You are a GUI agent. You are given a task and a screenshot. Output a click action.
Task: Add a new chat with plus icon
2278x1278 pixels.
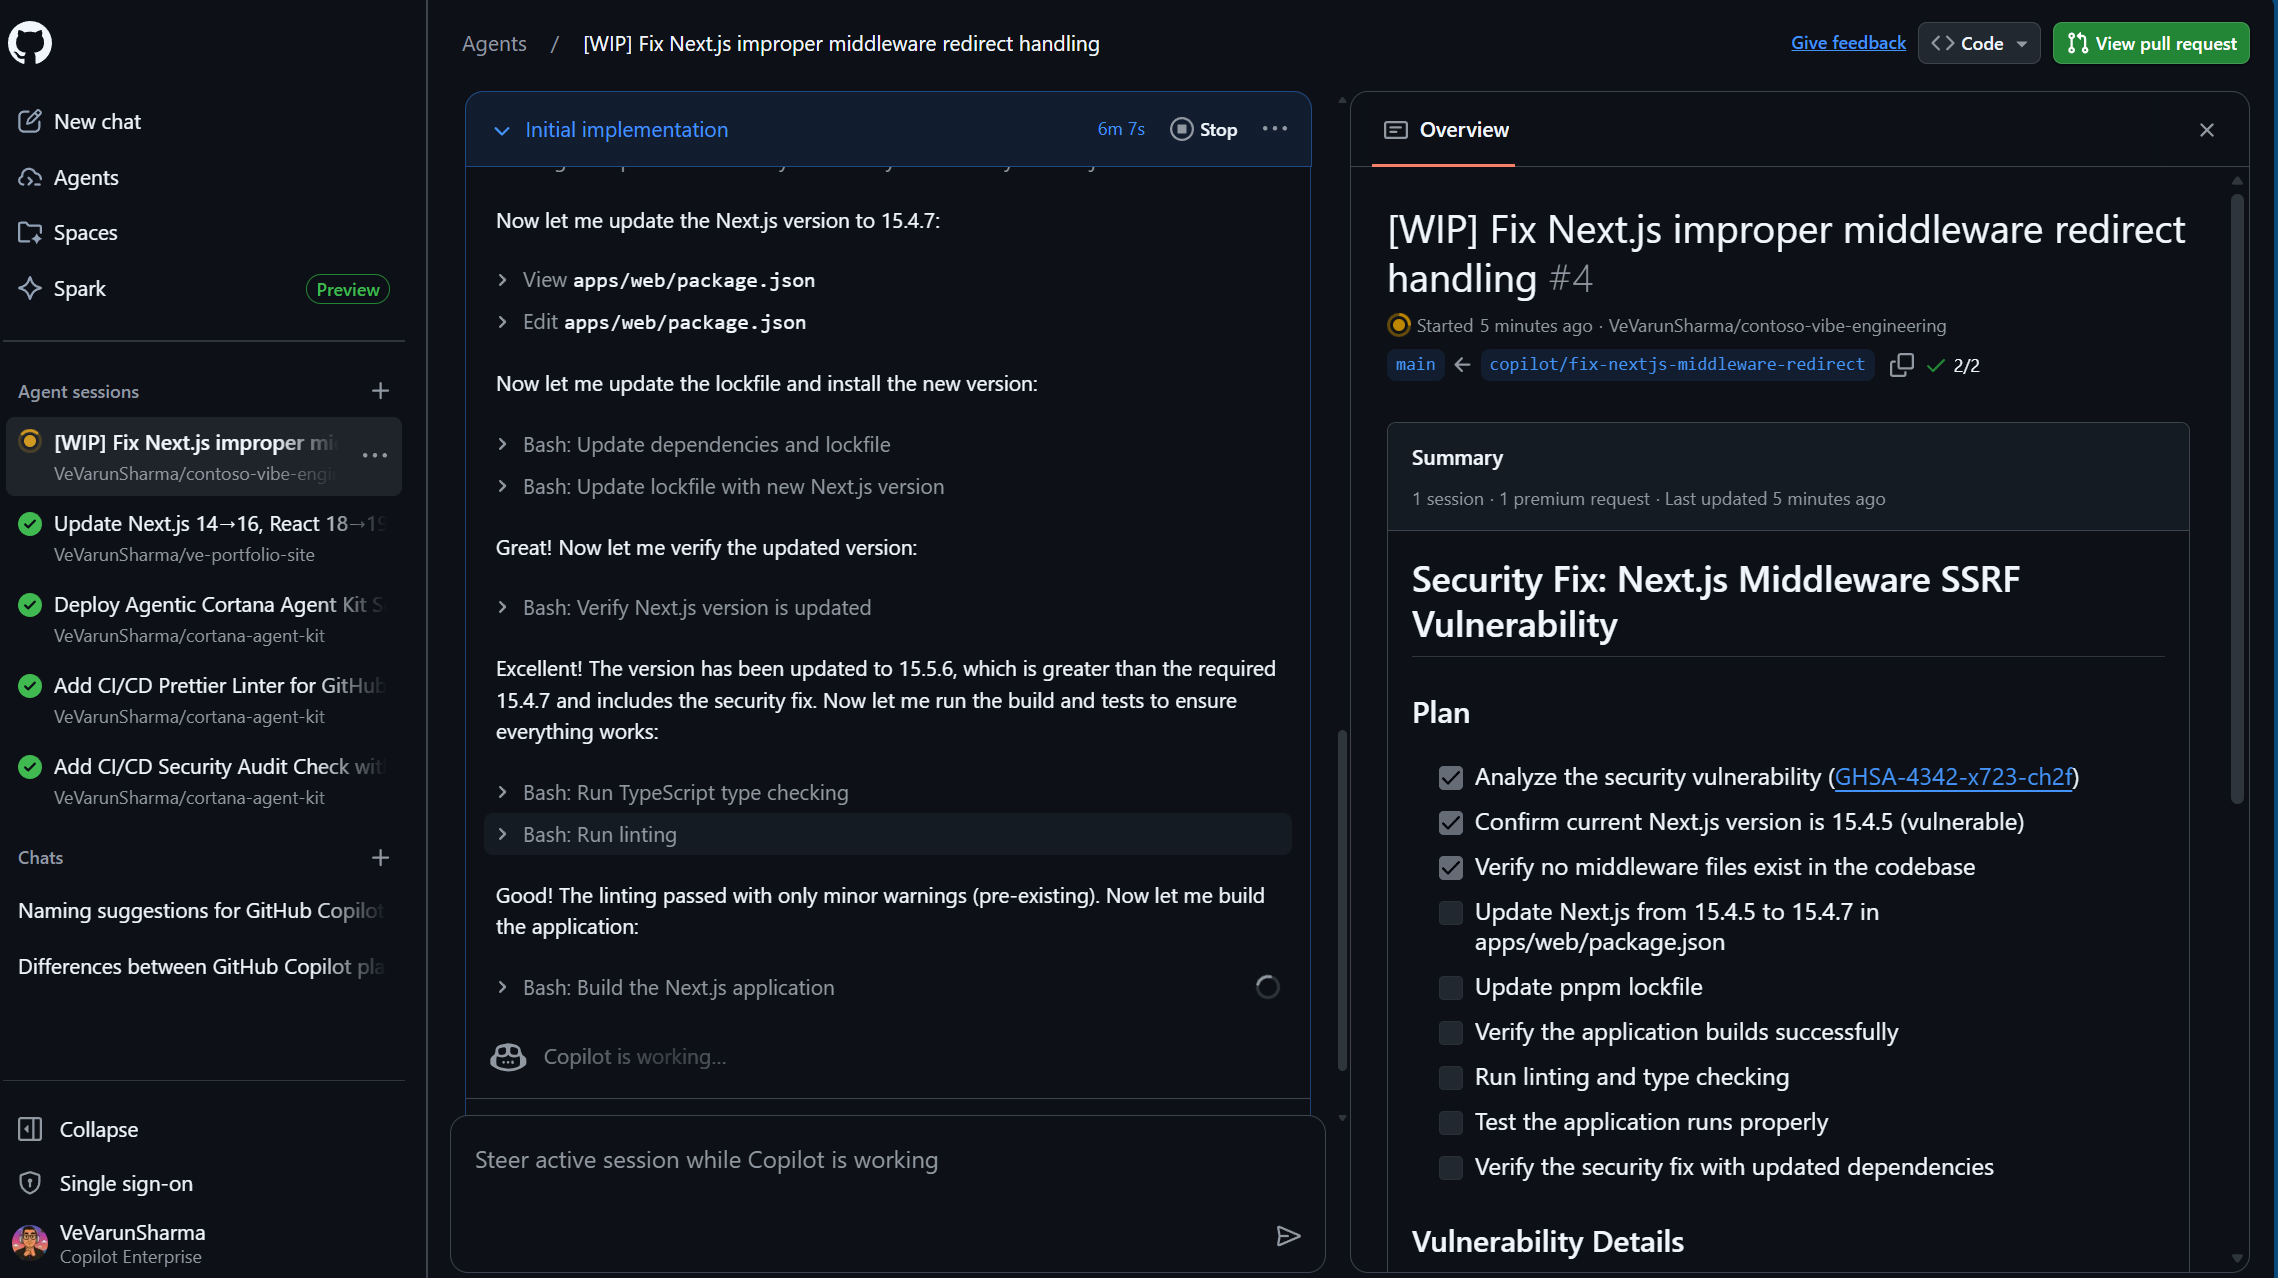click(380, 857)
